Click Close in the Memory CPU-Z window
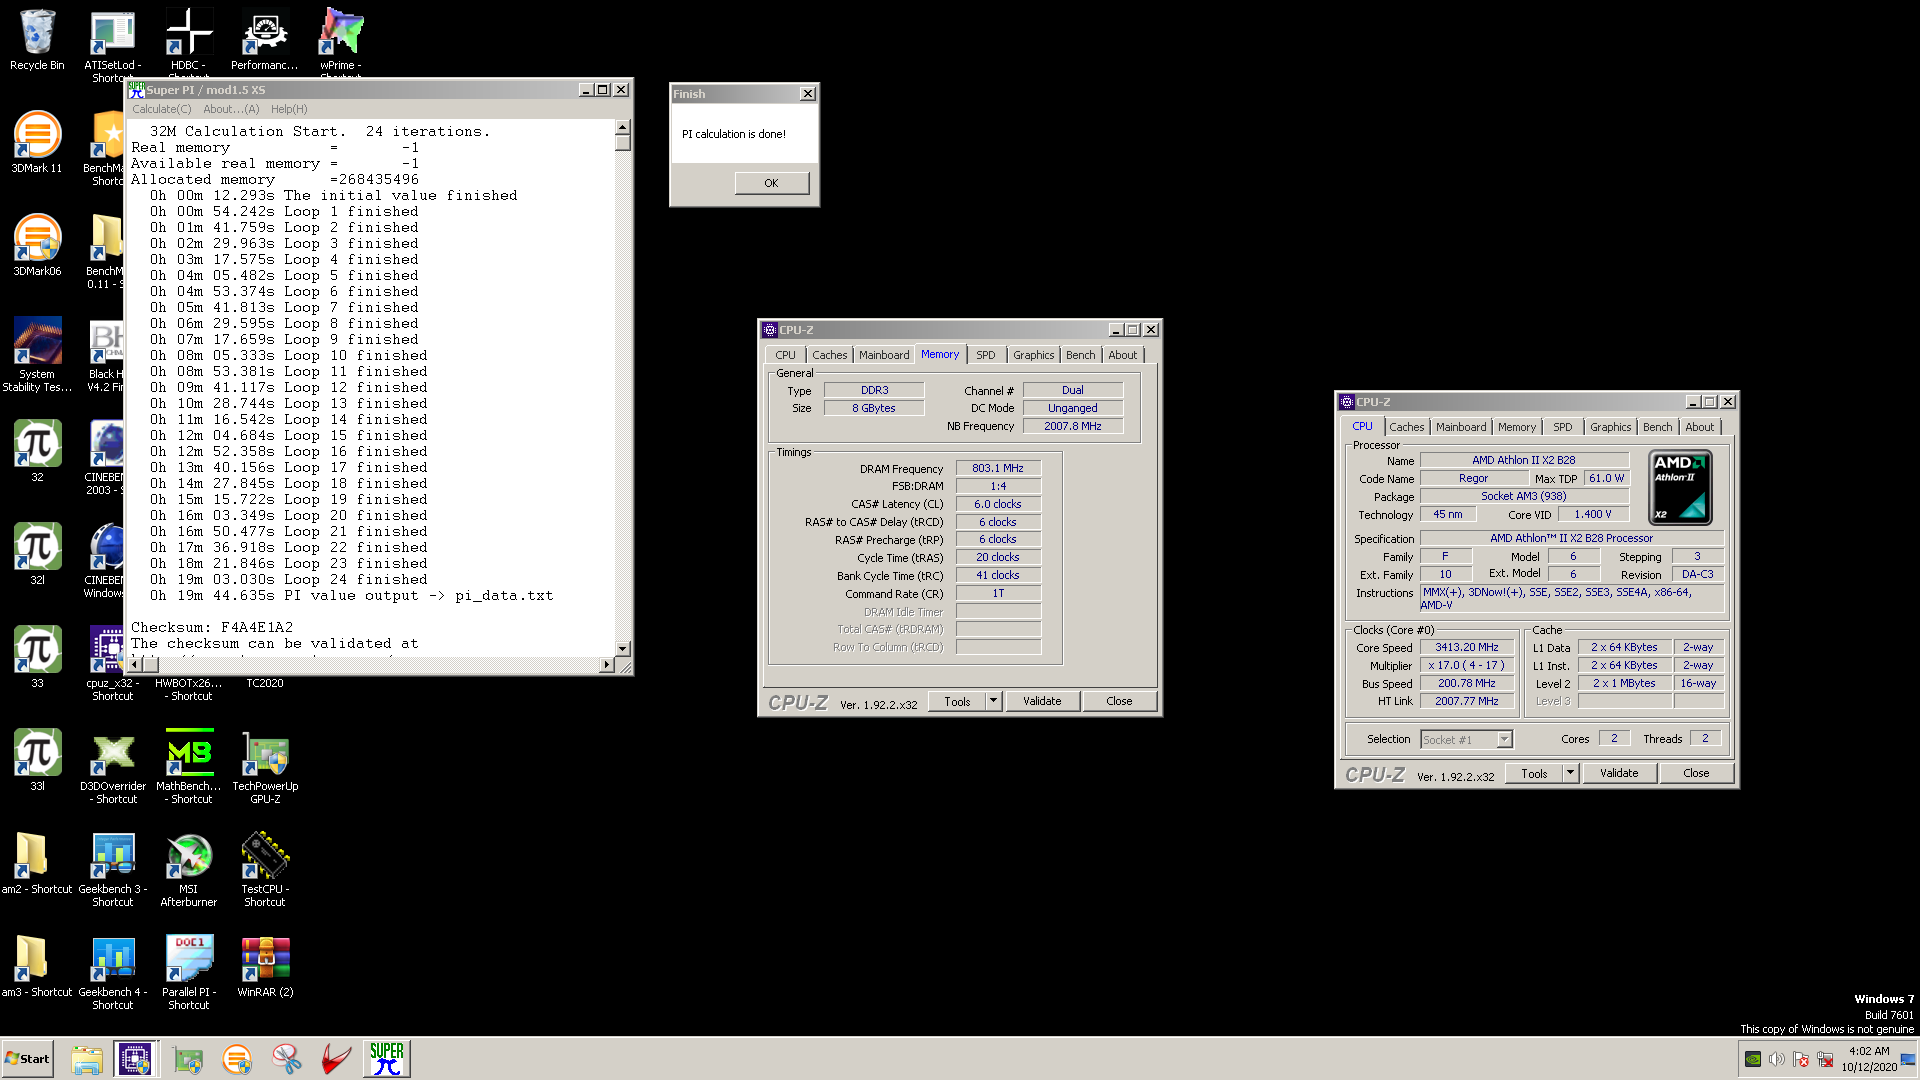This screenshot has width=1920, height=1080. click(x=1119, y=701)
